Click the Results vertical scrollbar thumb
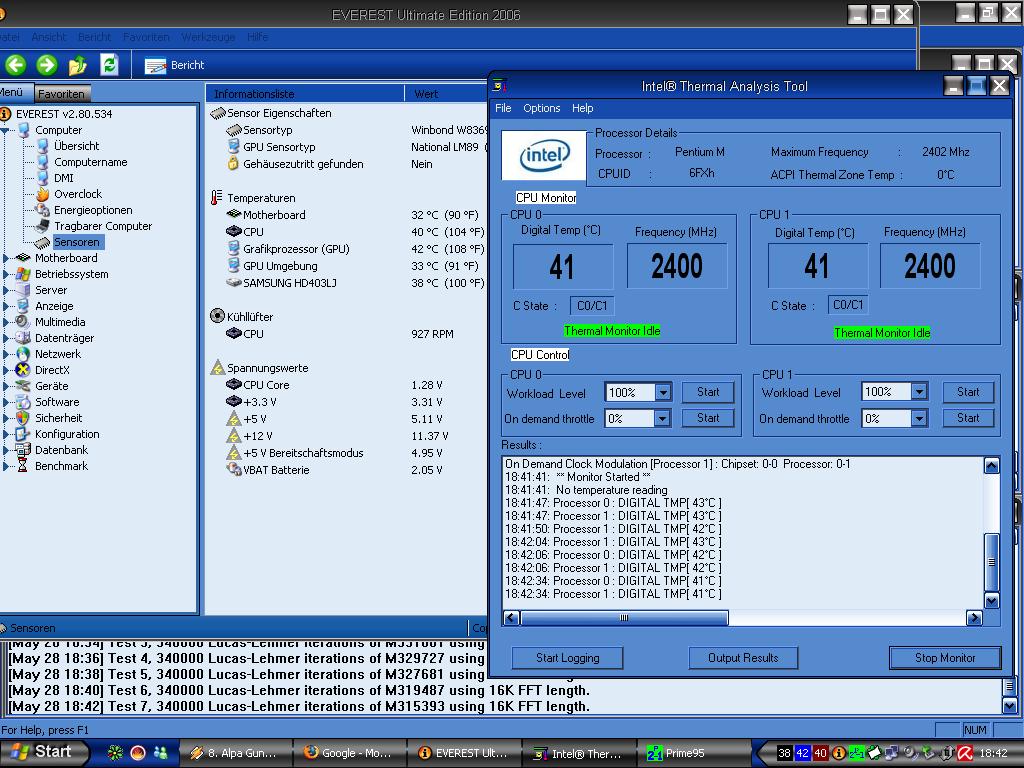The width and height of the screenshot is (1024, 768). point(991,562)
